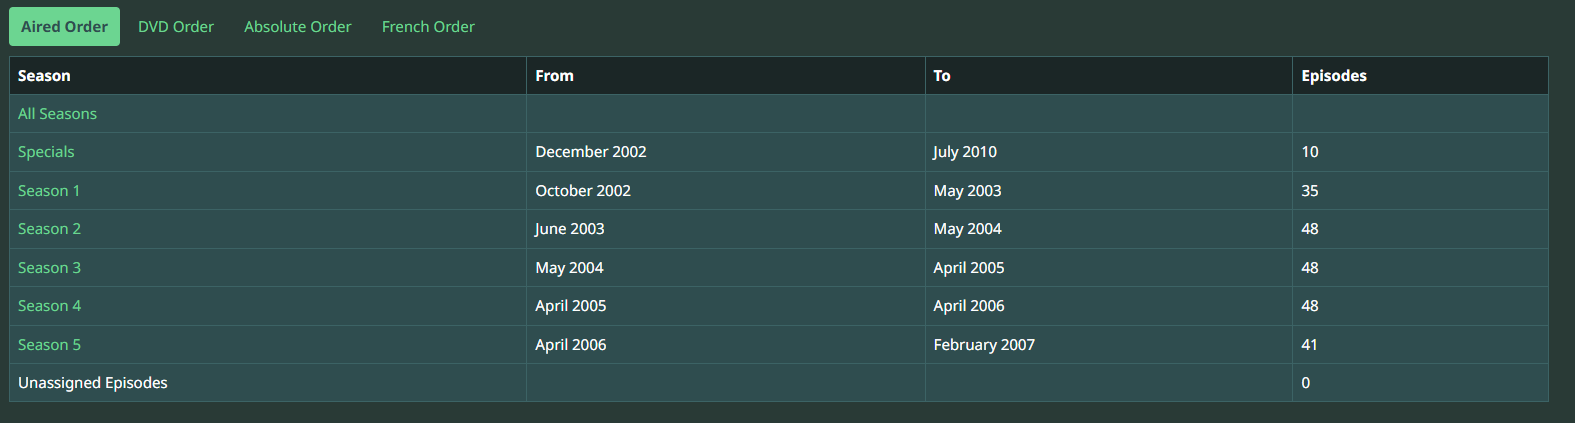The width and height of the screenshot is (1575, 423).
Task: Click the Season 4 link
Action: click(49, 306)
